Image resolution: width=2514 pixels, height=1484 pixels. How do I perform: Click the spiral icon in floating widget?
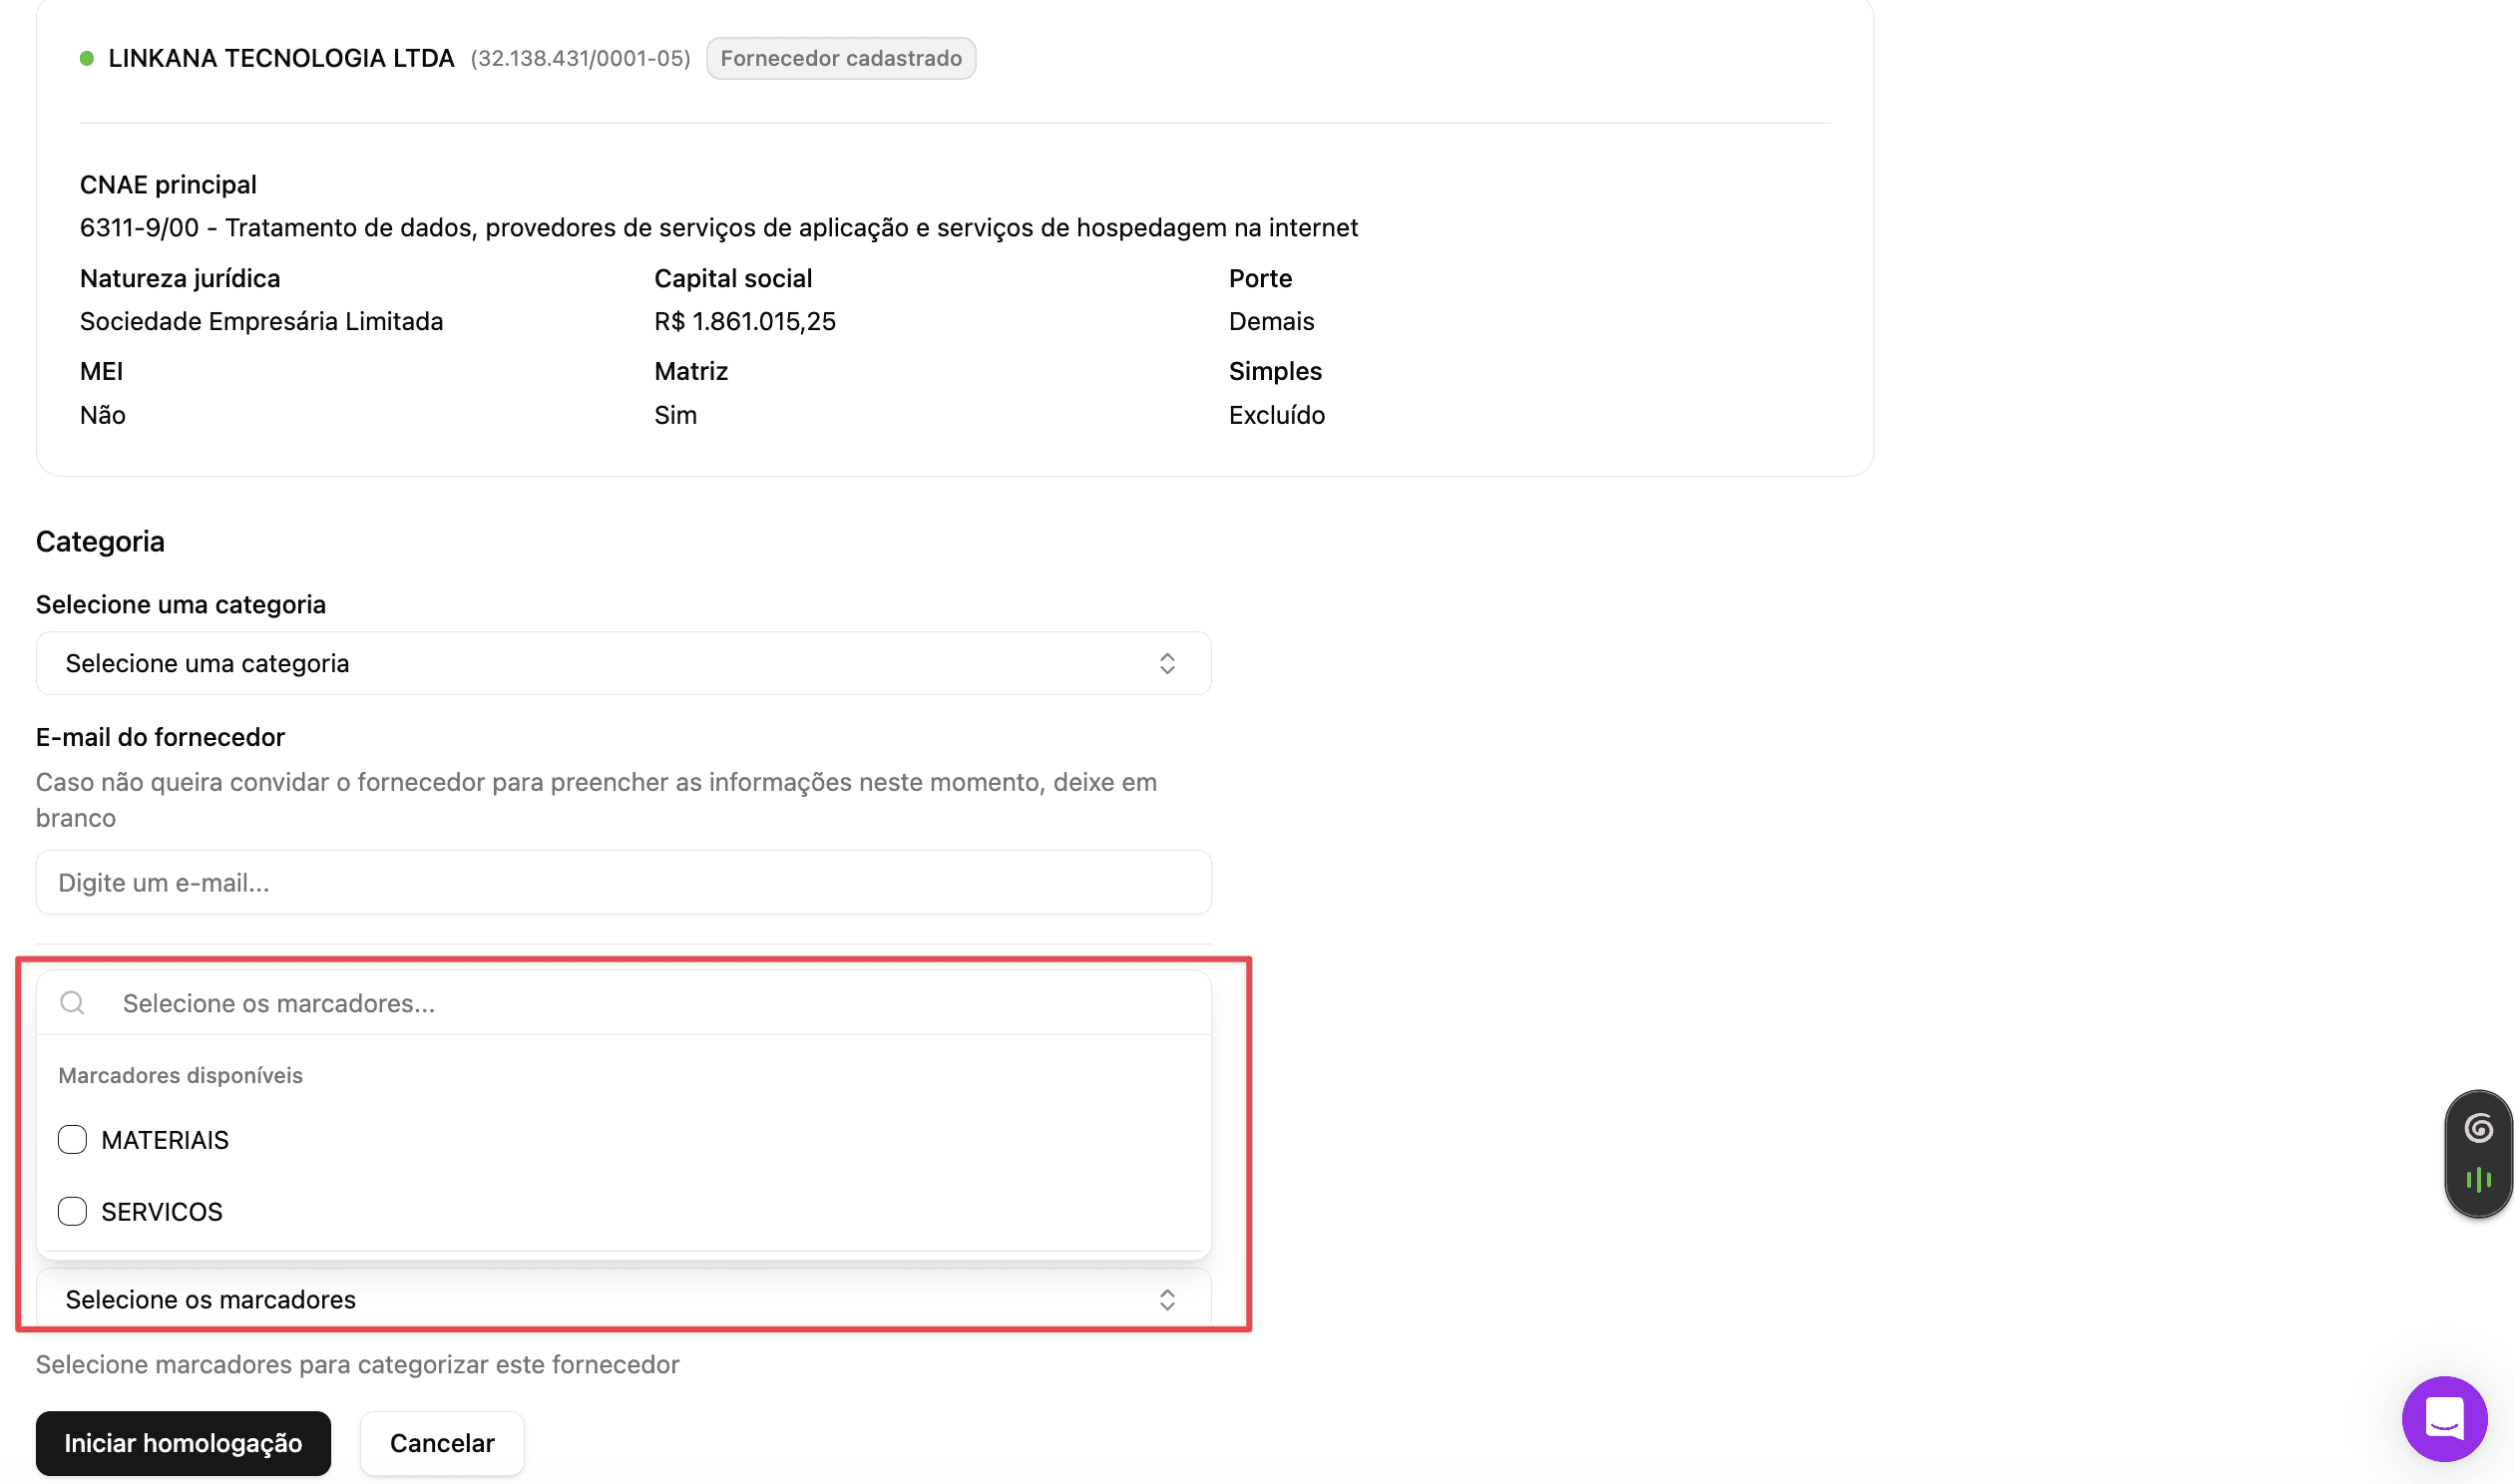[2478, 1128]
